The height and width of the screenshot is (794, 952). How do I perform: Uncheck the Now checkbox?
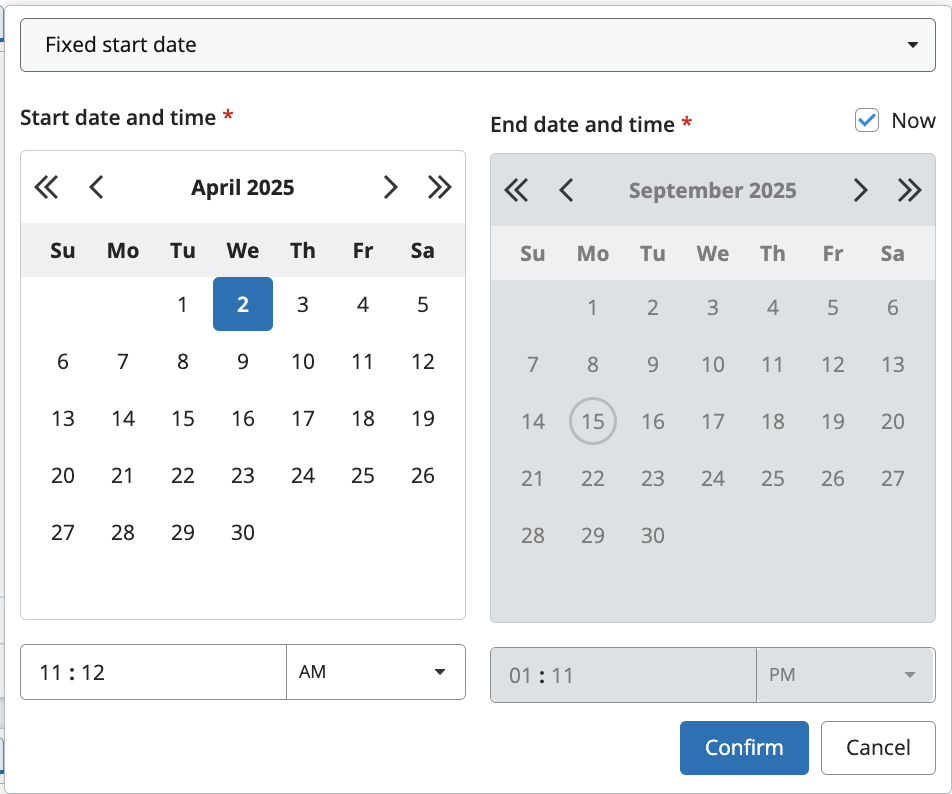pos(866,121)
